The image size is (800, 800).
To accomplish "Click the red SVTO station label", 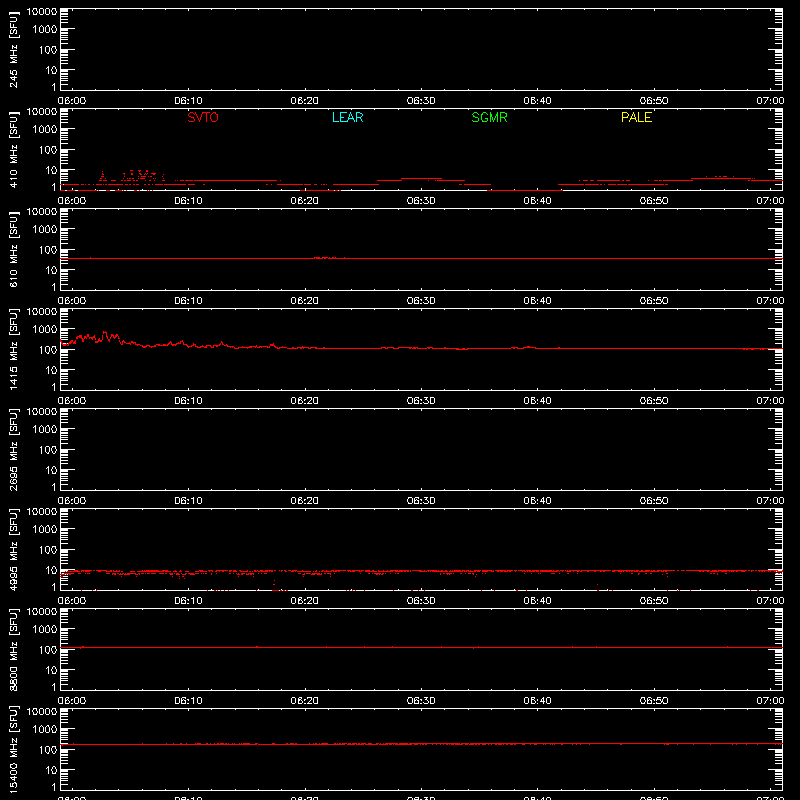I will tap(203, 117).
